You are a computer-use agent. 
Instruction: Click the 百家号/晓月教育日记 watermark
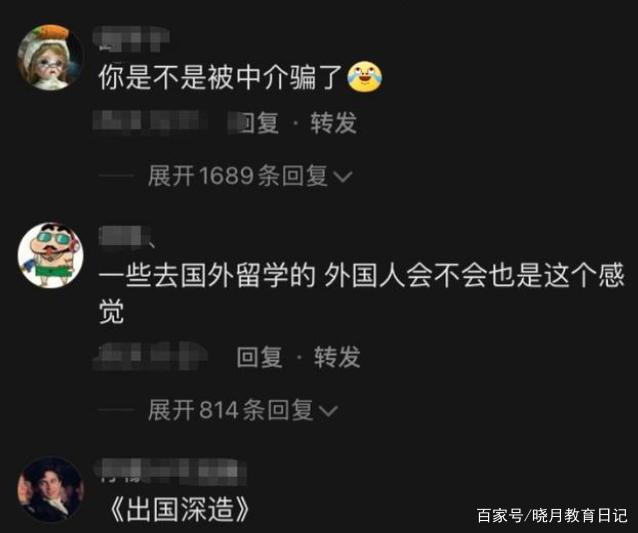552,516
